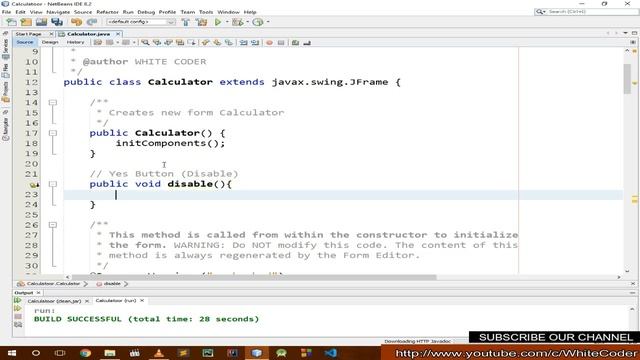Open the default config dropdown
The height and width of the screenshot is (360, 640).
click(141, 22)
